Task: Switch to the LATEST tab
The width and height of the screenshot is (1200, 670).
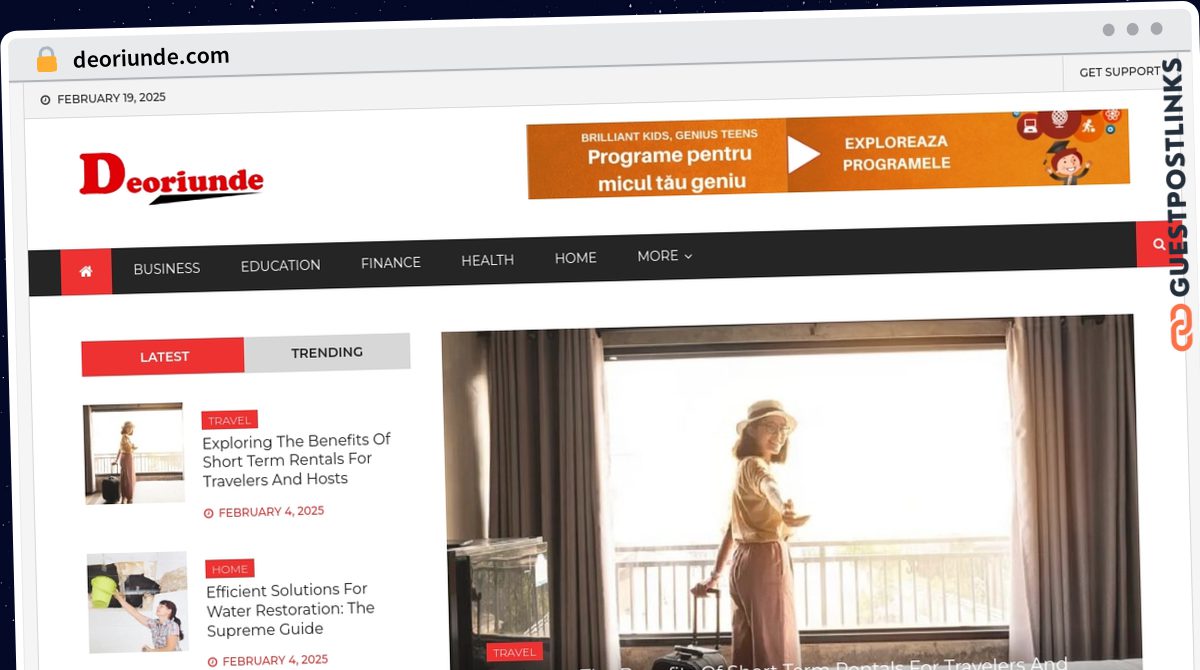Action: click(164, 357)
